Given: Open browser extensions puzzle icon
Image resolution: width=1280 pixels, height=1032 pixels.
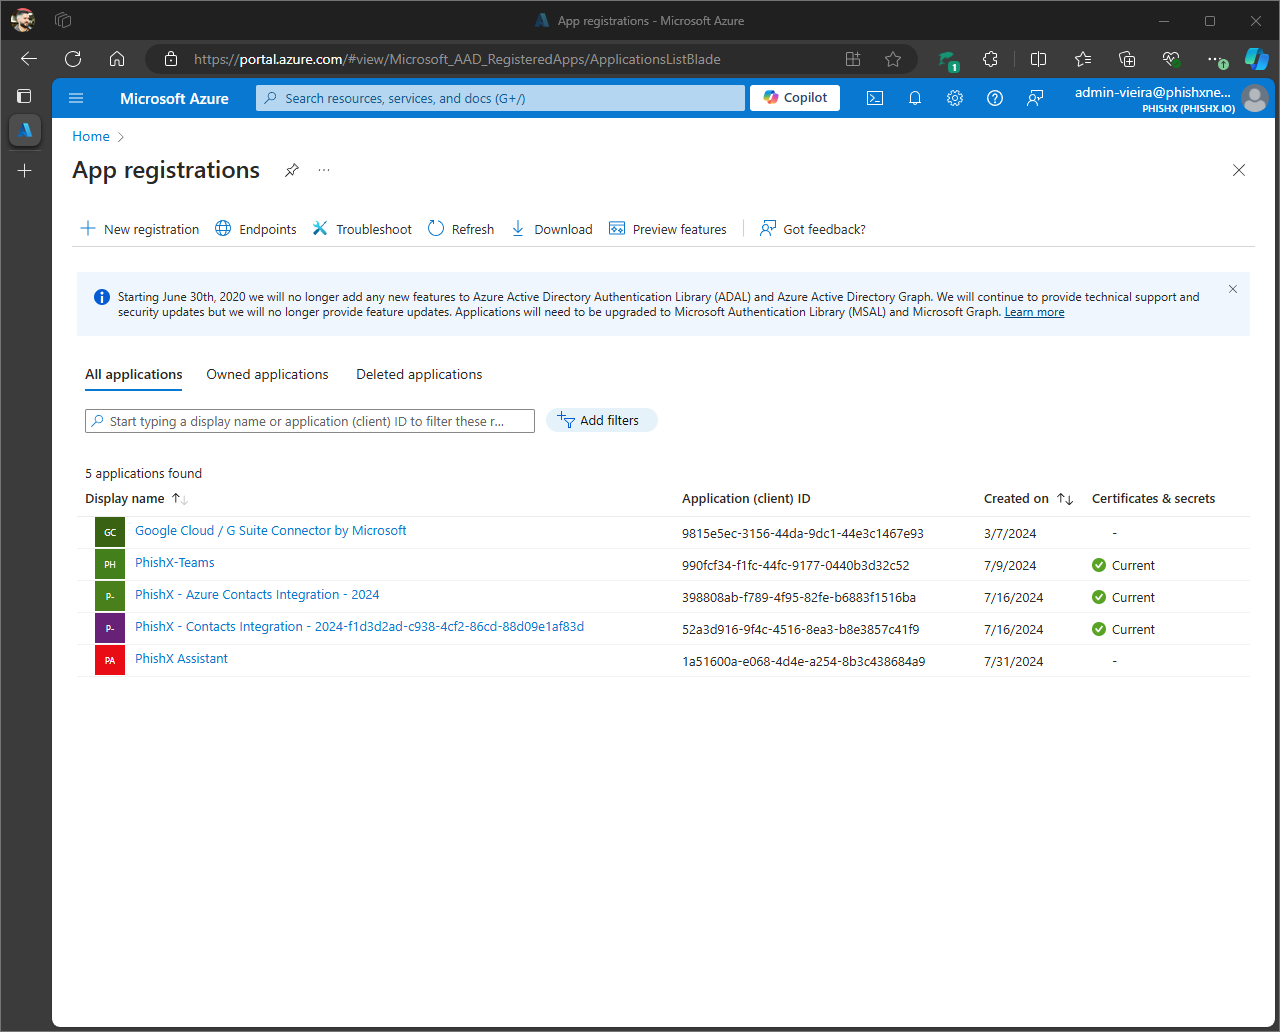Looking at the screenshot, I should tap(990, 59).
